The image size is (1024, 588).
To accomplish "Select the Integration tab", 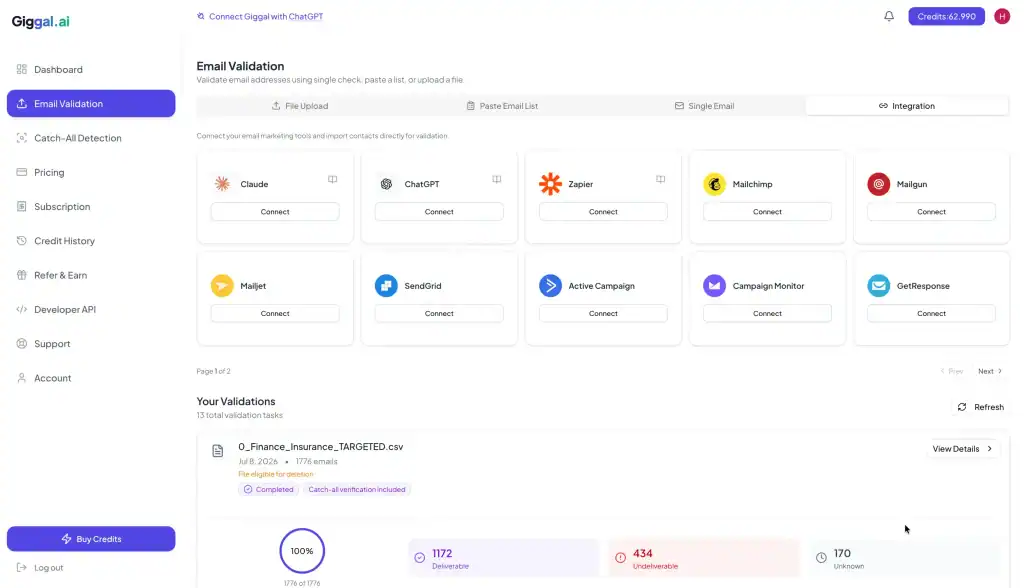I will [x=907, y=106].
